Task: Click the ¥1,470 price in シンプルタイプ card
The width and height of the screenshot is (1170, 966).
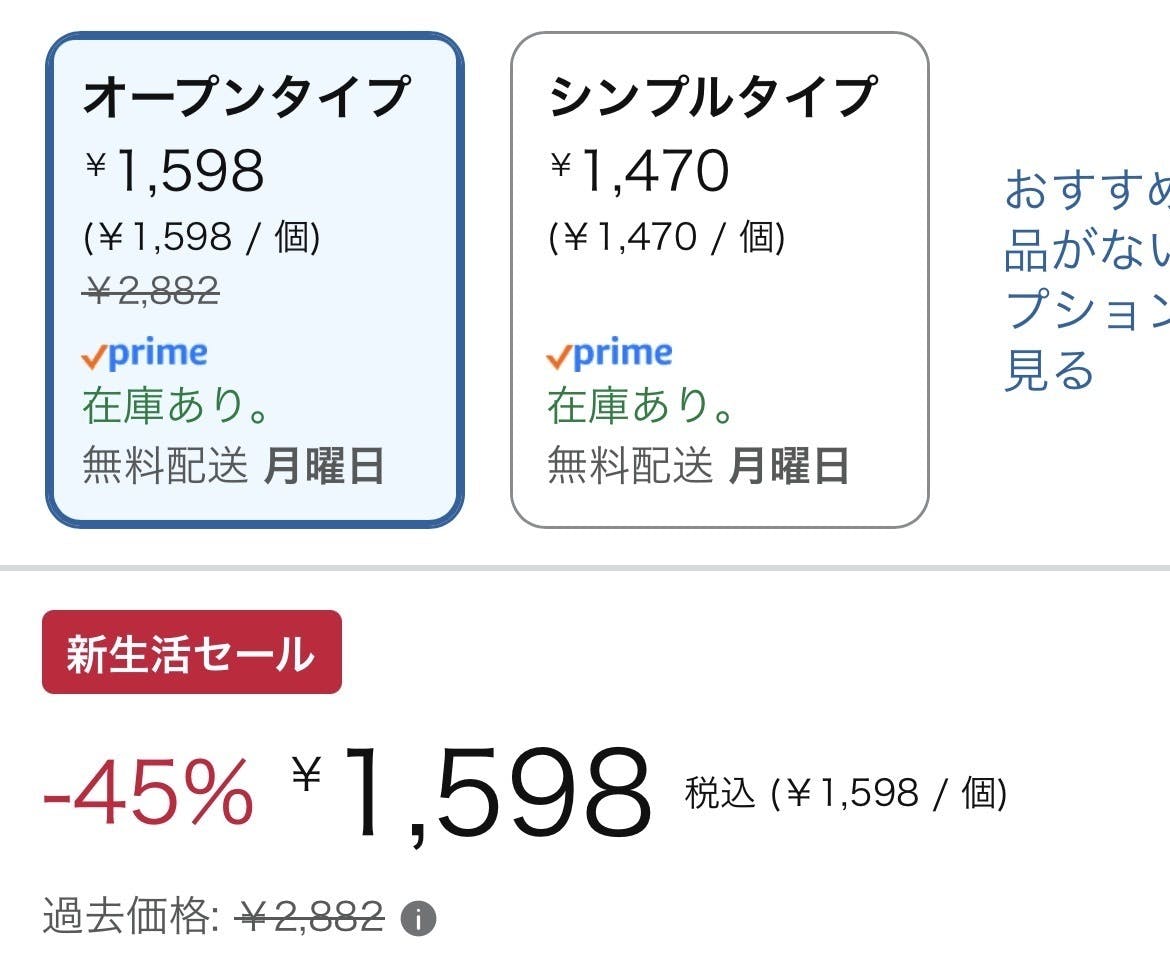Action: (x=640, y=170)
